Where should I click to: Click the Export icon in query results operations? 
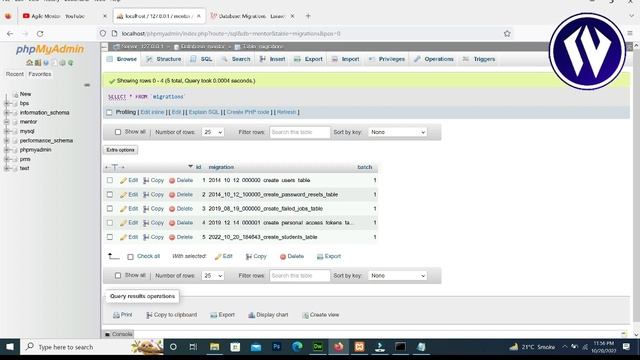pos(213,315)
